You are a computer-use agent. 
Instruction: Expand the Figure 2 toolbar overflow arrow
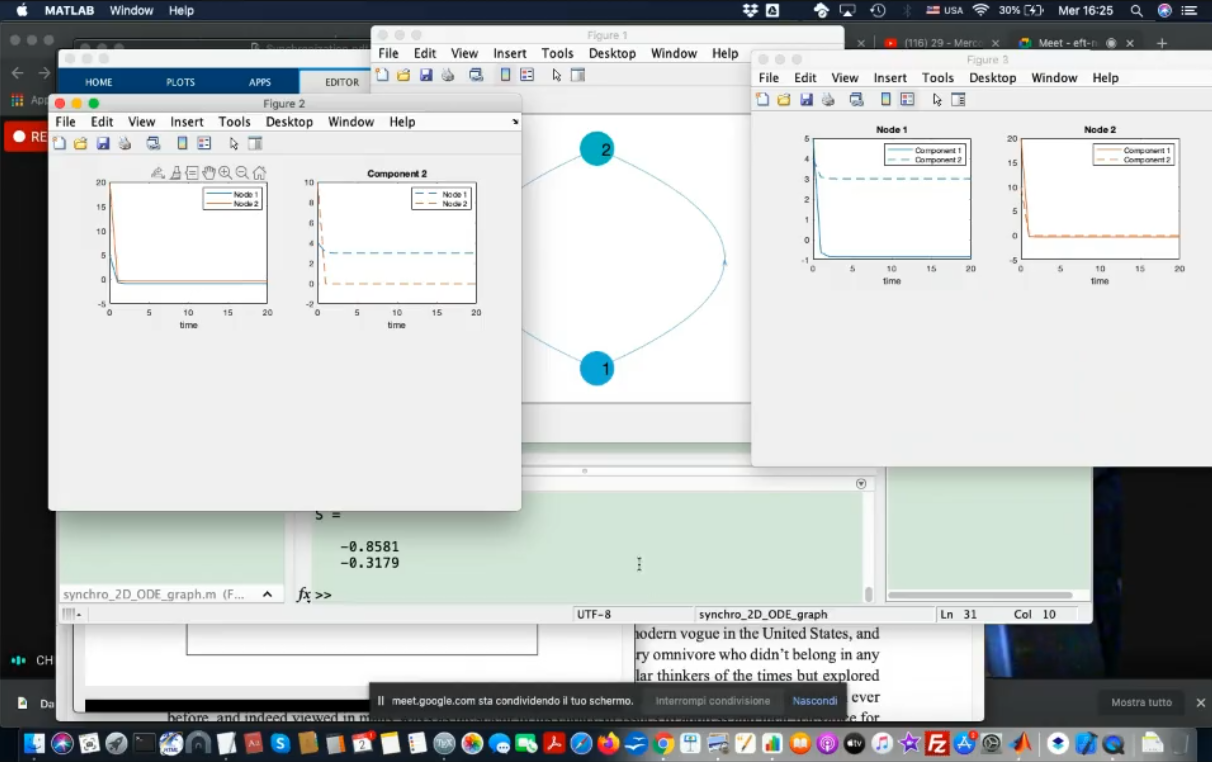(x=515, y=122)
